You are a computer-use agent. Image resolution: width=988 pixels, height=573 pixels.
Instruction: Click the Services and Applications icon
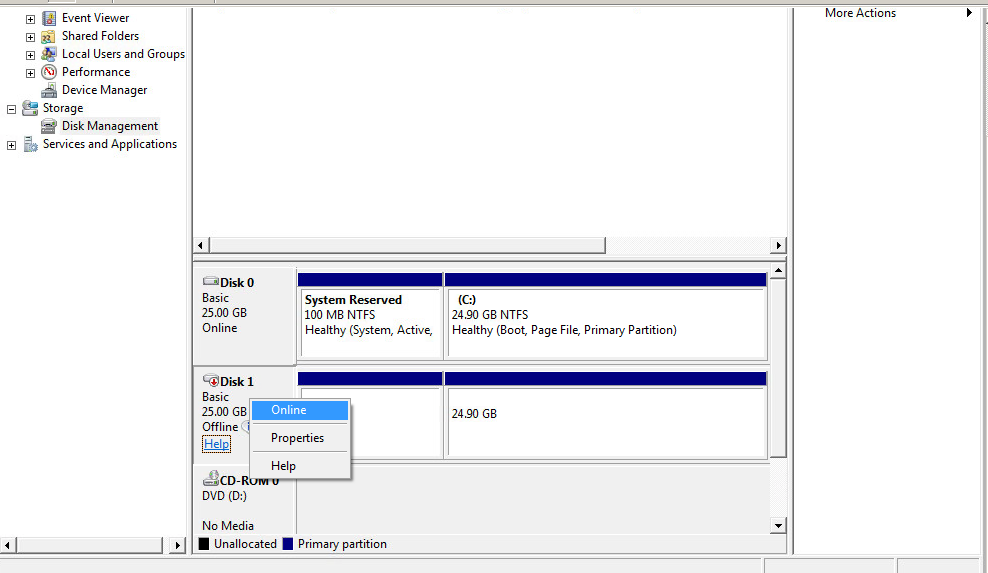[30, 144]
